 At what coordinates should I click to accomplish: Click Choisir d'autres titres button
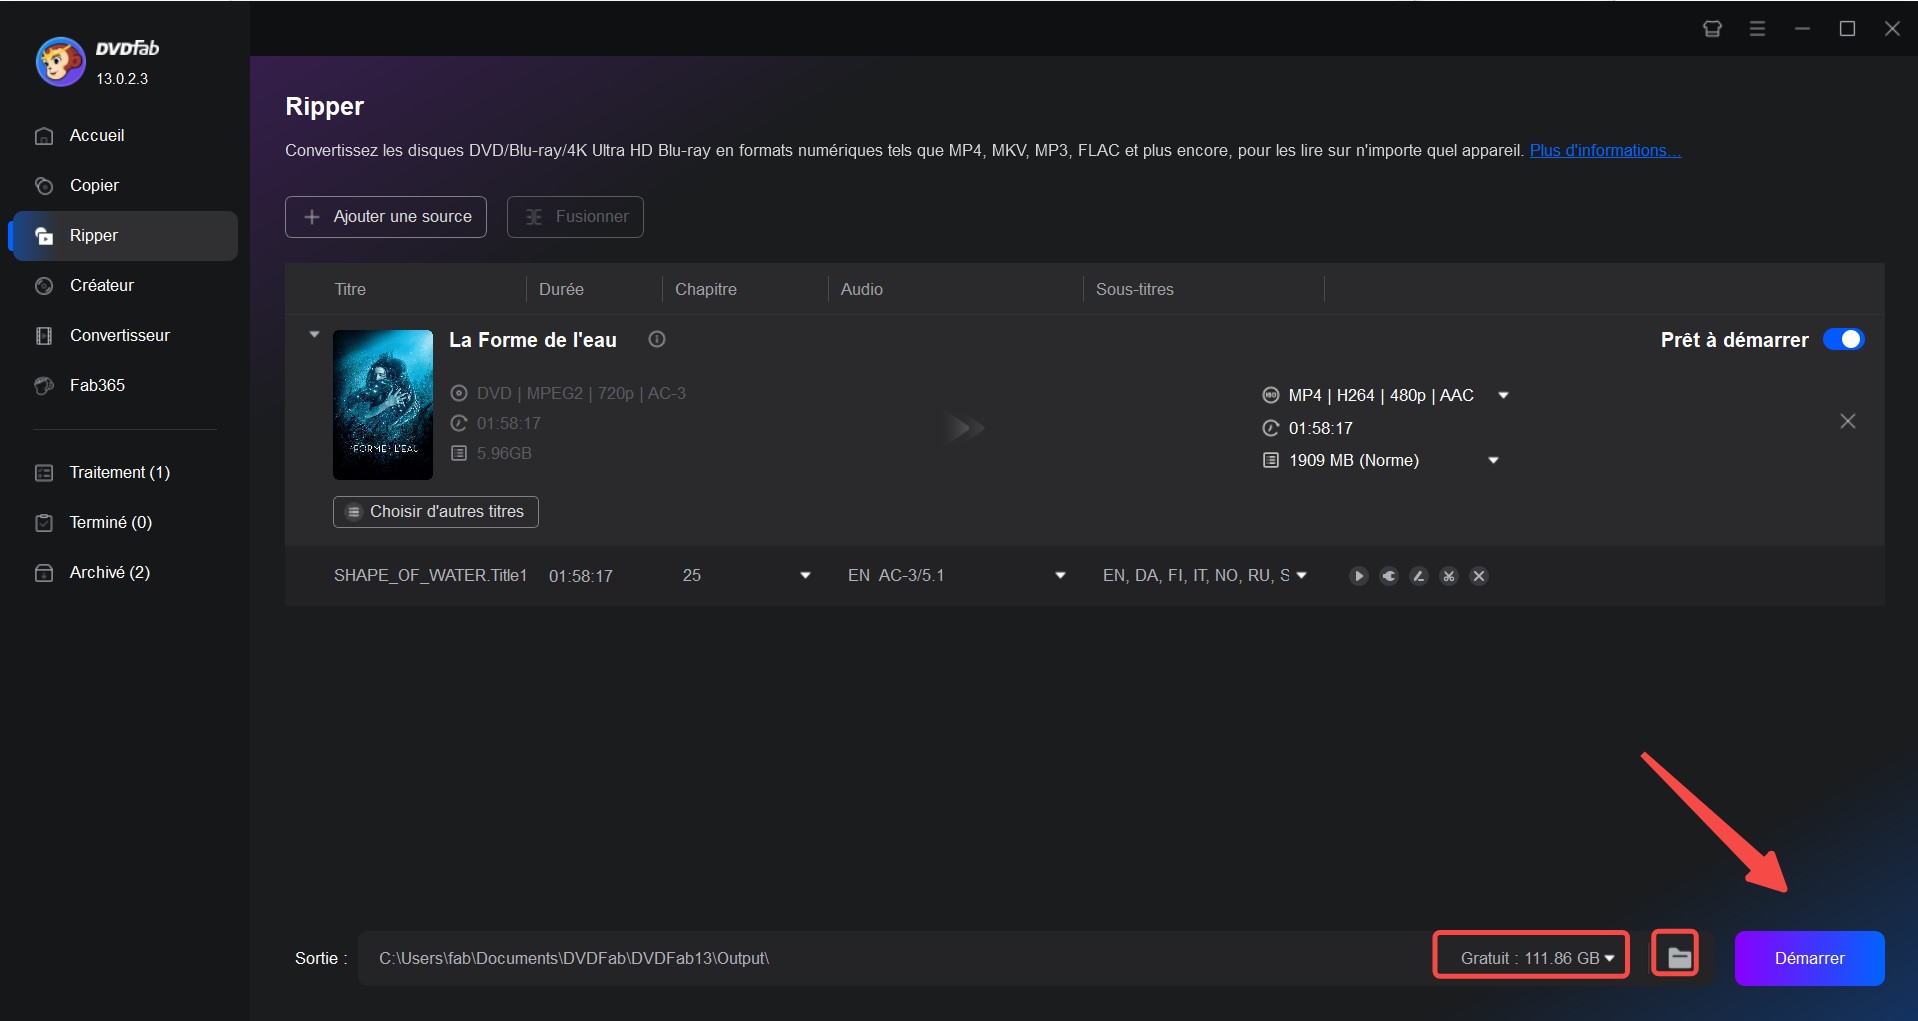[436, 512]
